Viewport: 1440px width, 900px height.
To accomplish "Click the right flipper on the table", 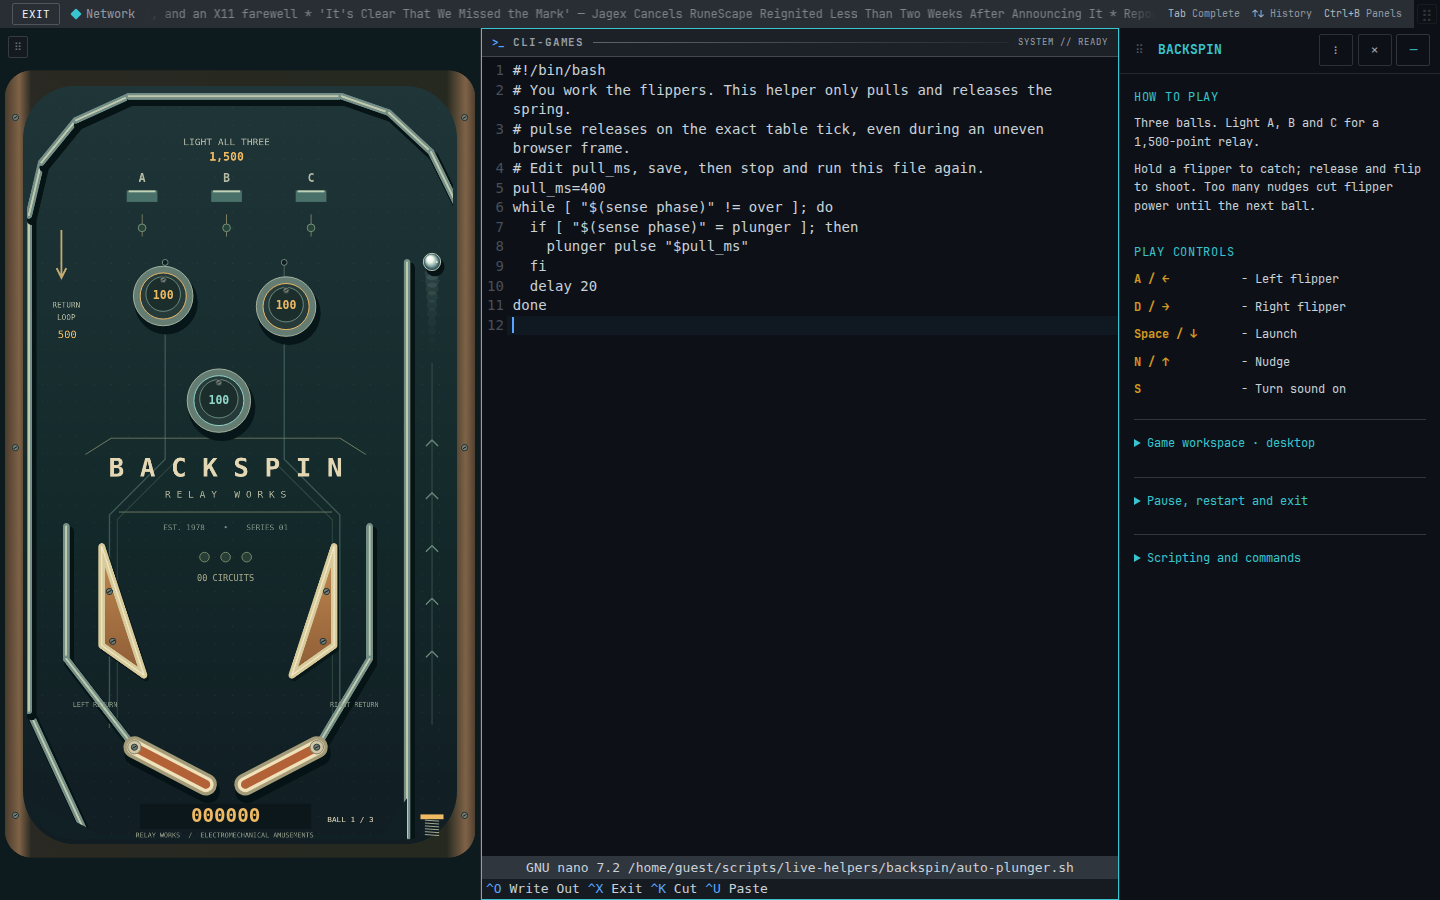I will (281, 764).
